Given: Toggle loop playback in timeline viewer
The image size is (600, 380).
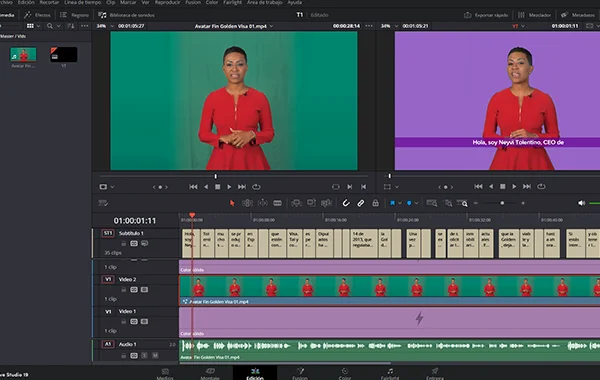Looking at the screenshot, I should click(541, 186).
